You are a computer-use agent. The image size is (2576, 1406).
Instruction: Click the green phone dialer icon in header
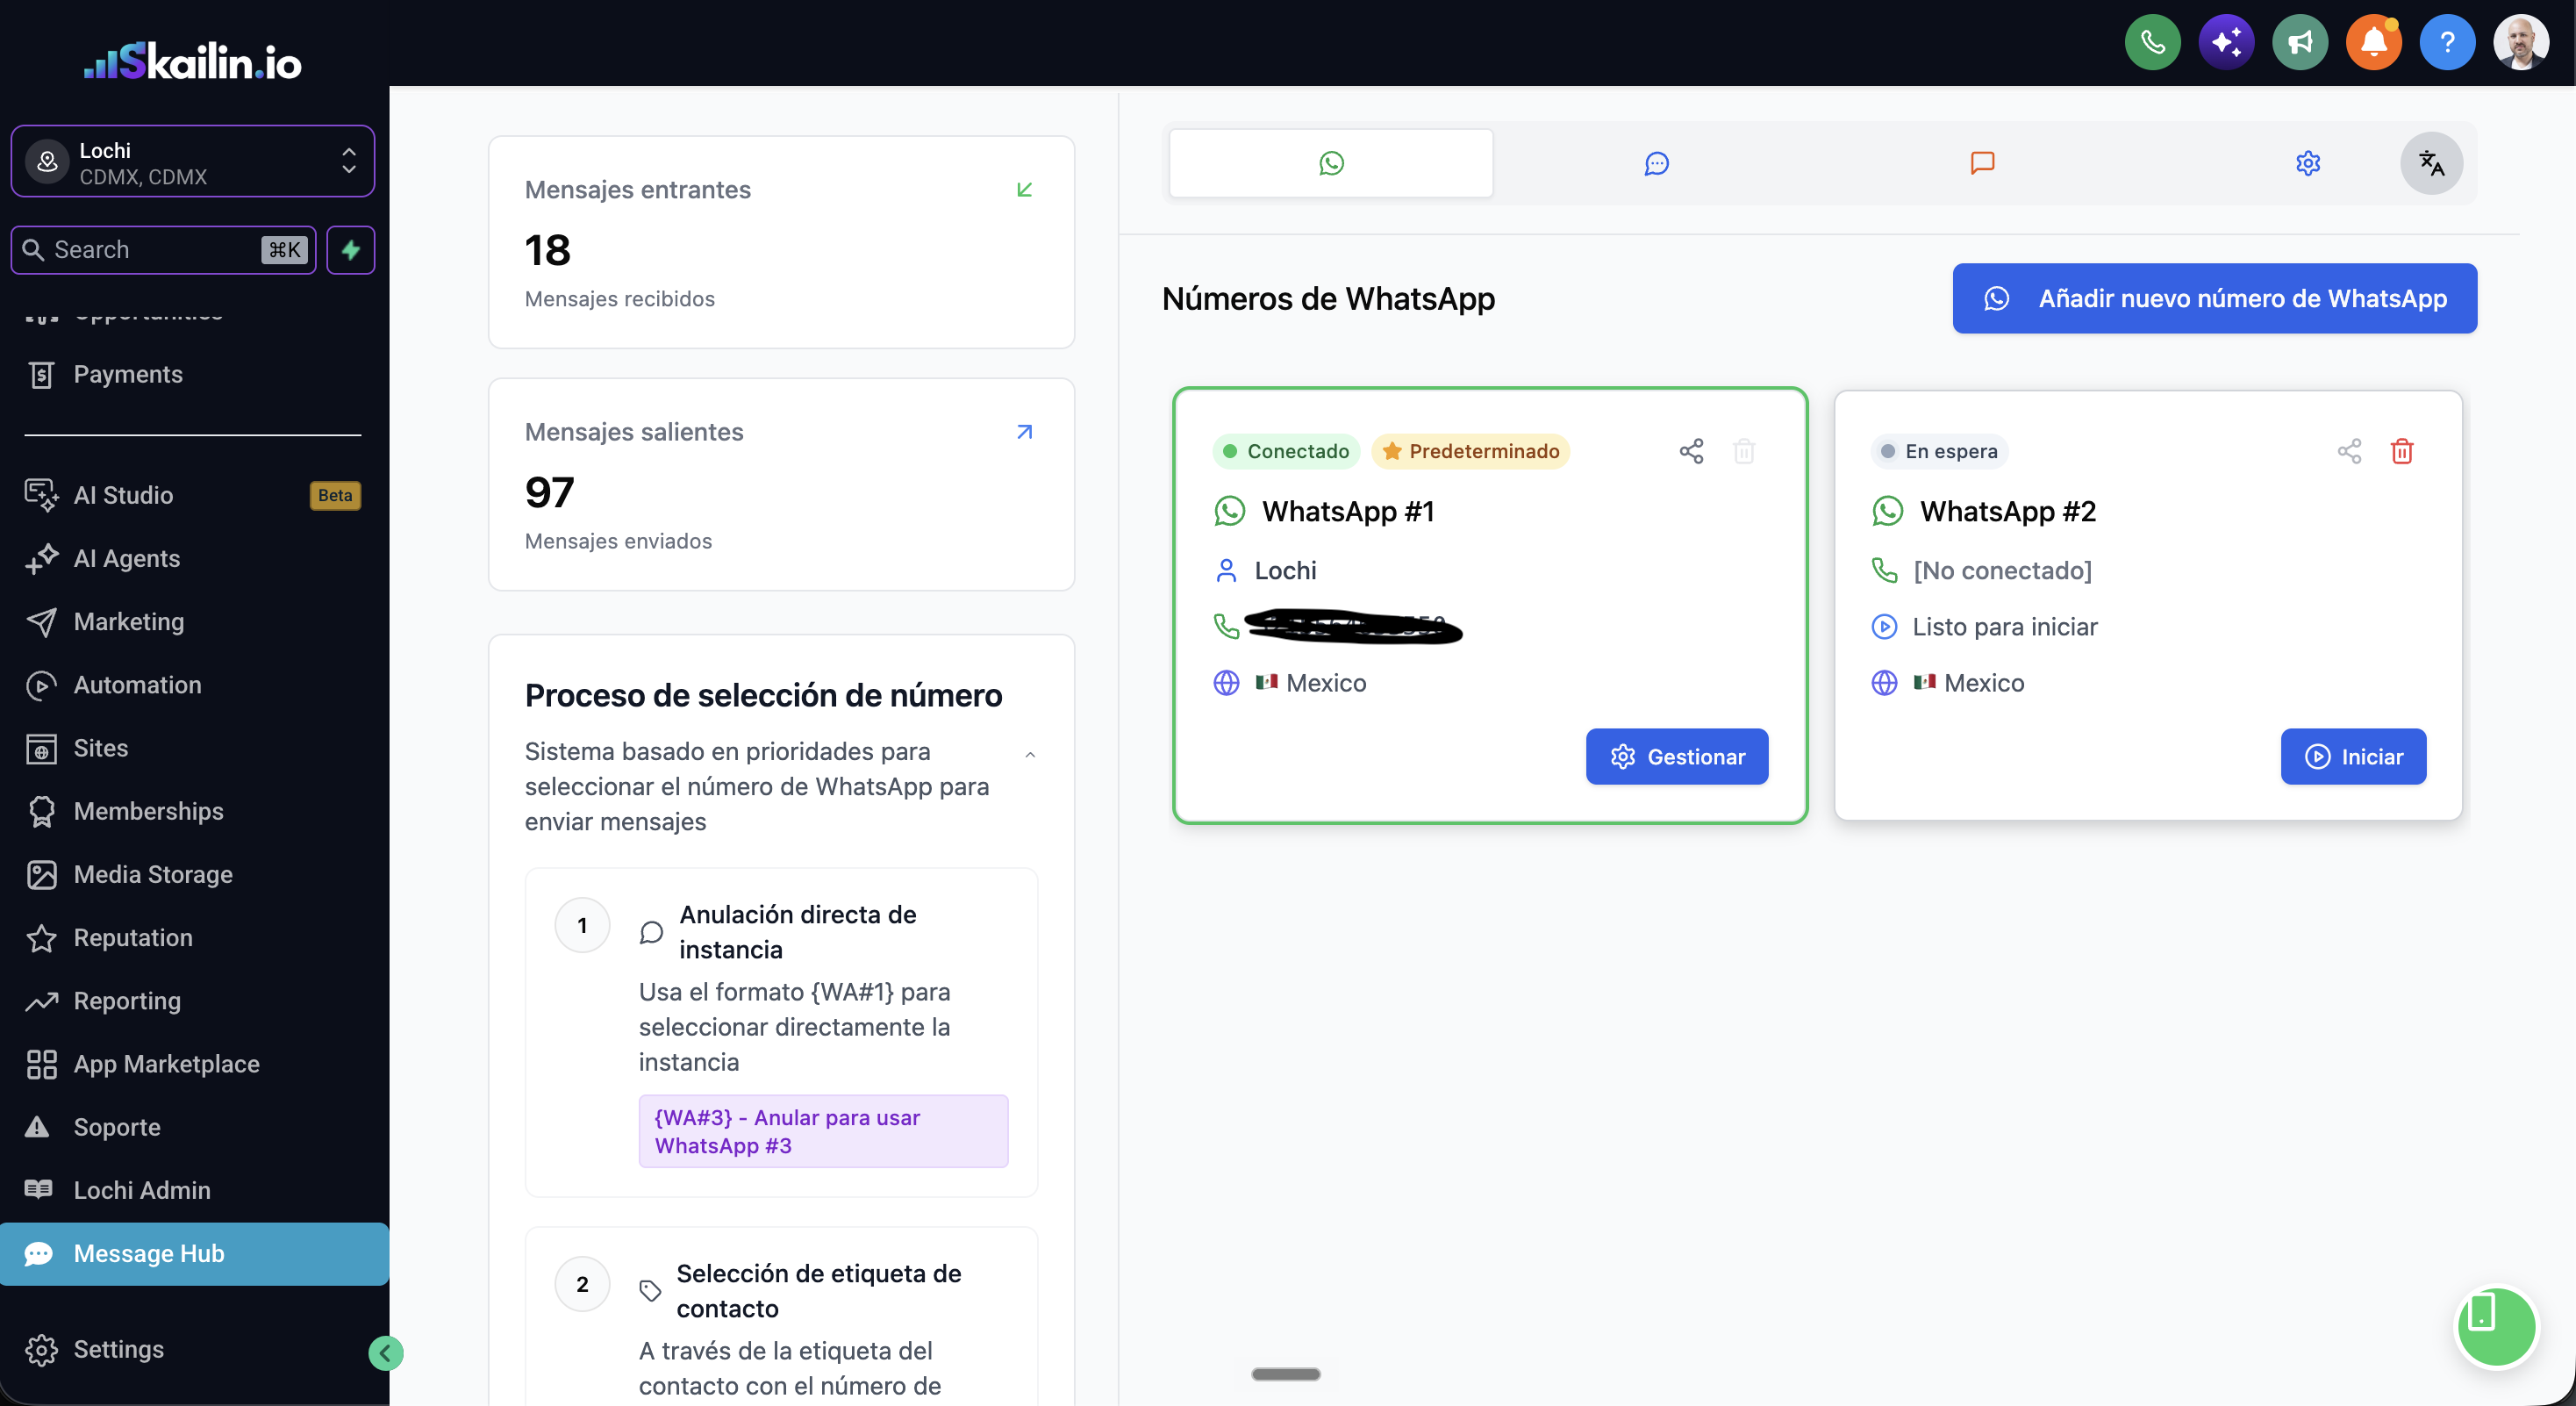click(2152, 42)
